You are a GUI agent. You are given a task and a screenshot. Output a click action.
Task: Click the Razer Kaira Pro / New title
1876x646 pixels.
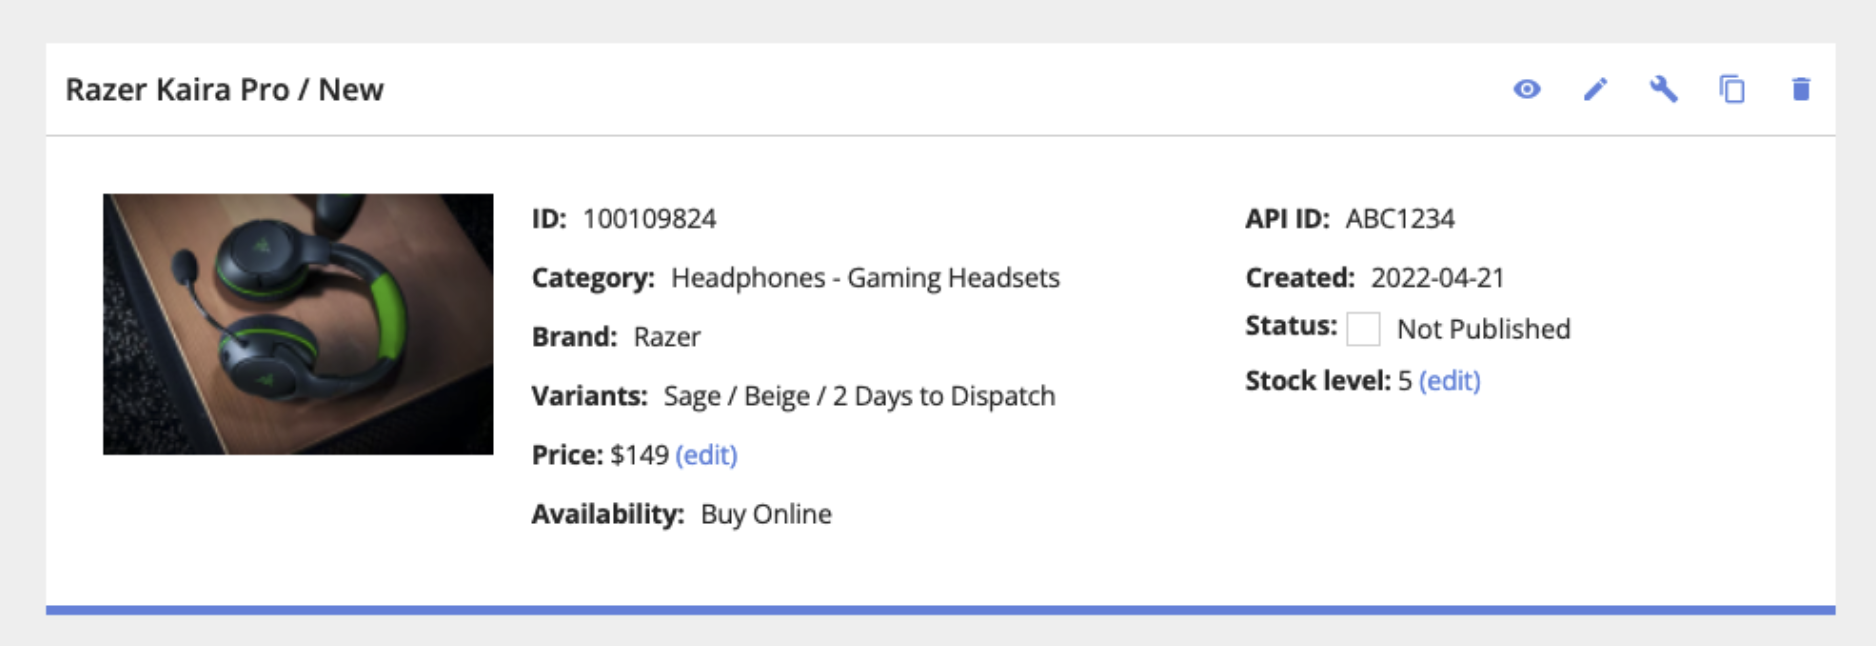[x=224, y=89]
